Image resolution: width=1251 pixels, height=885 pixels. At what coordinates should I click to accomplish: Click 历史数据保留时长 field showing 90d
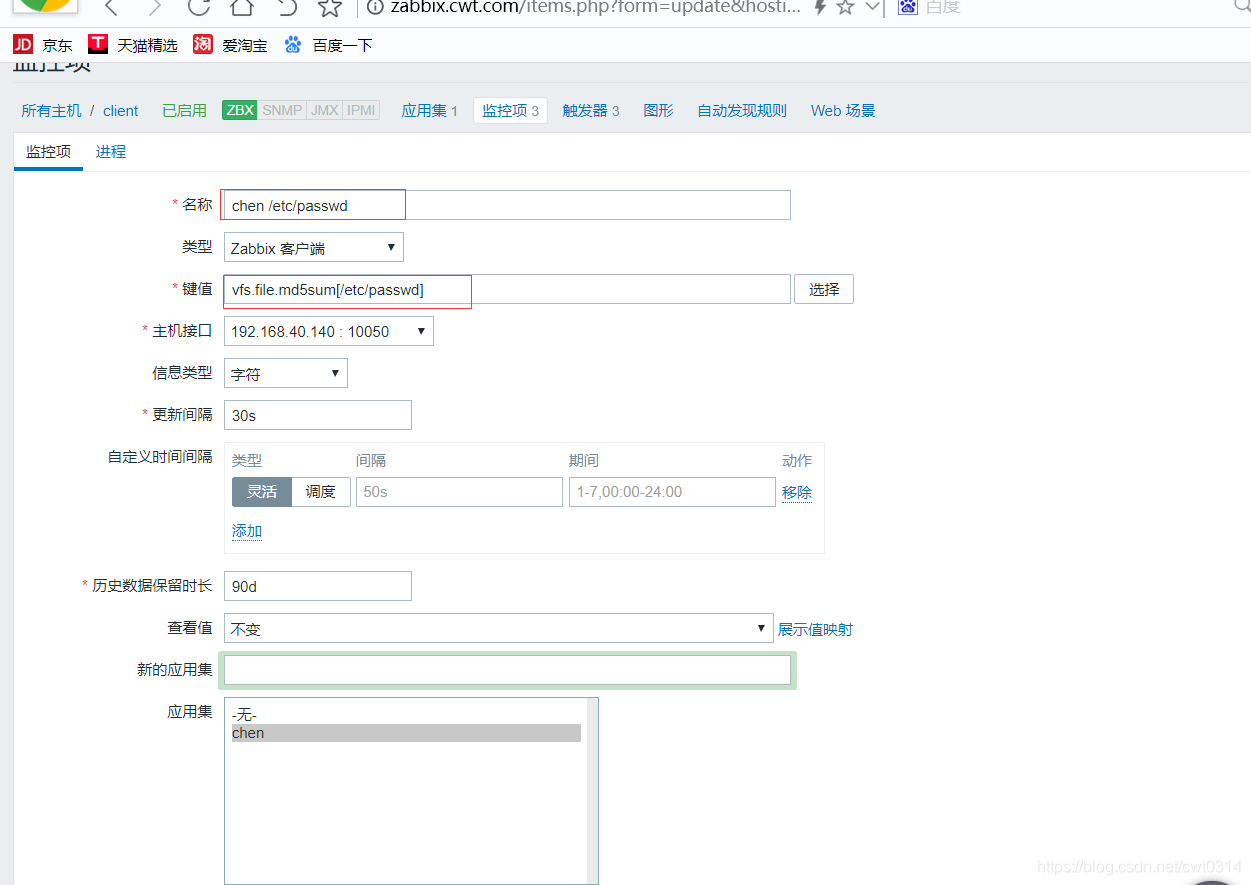pyautogui.click(x=317, y=586)
